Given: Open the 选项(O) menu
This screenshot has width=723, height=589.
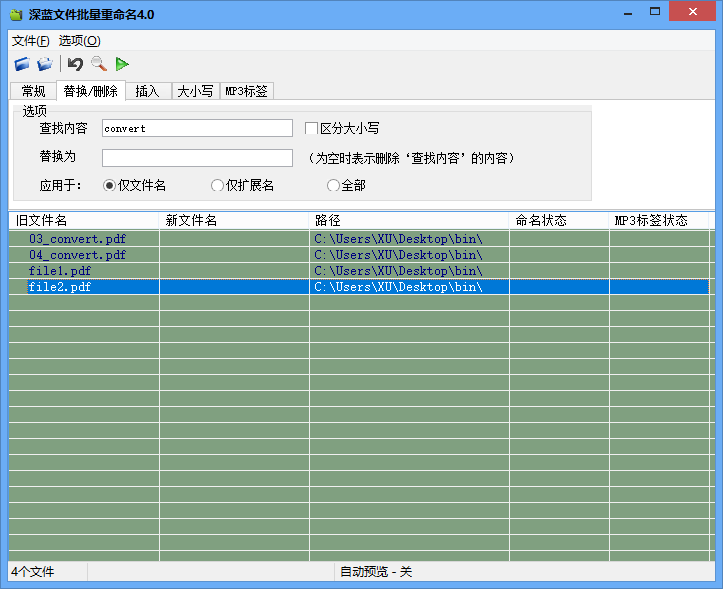Looking at the screenshot, I should [79, 41].
